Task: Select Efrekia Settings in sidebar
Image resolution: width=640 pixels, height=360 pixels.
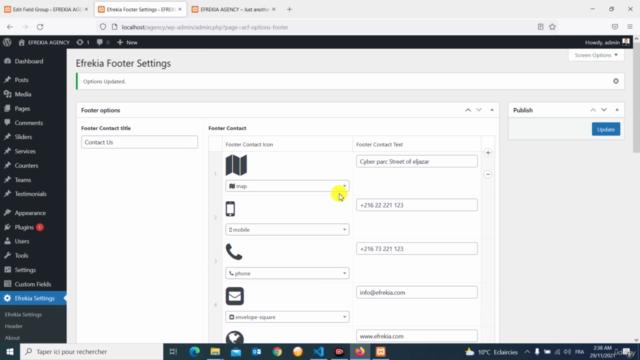Action: 34,298
